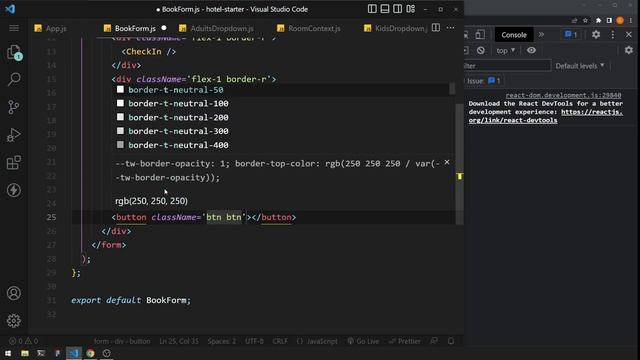Image resolution: width=640 pixels, height=360 pixels.
Task: Open the Extensions view
Action: [x=14, y=162]
